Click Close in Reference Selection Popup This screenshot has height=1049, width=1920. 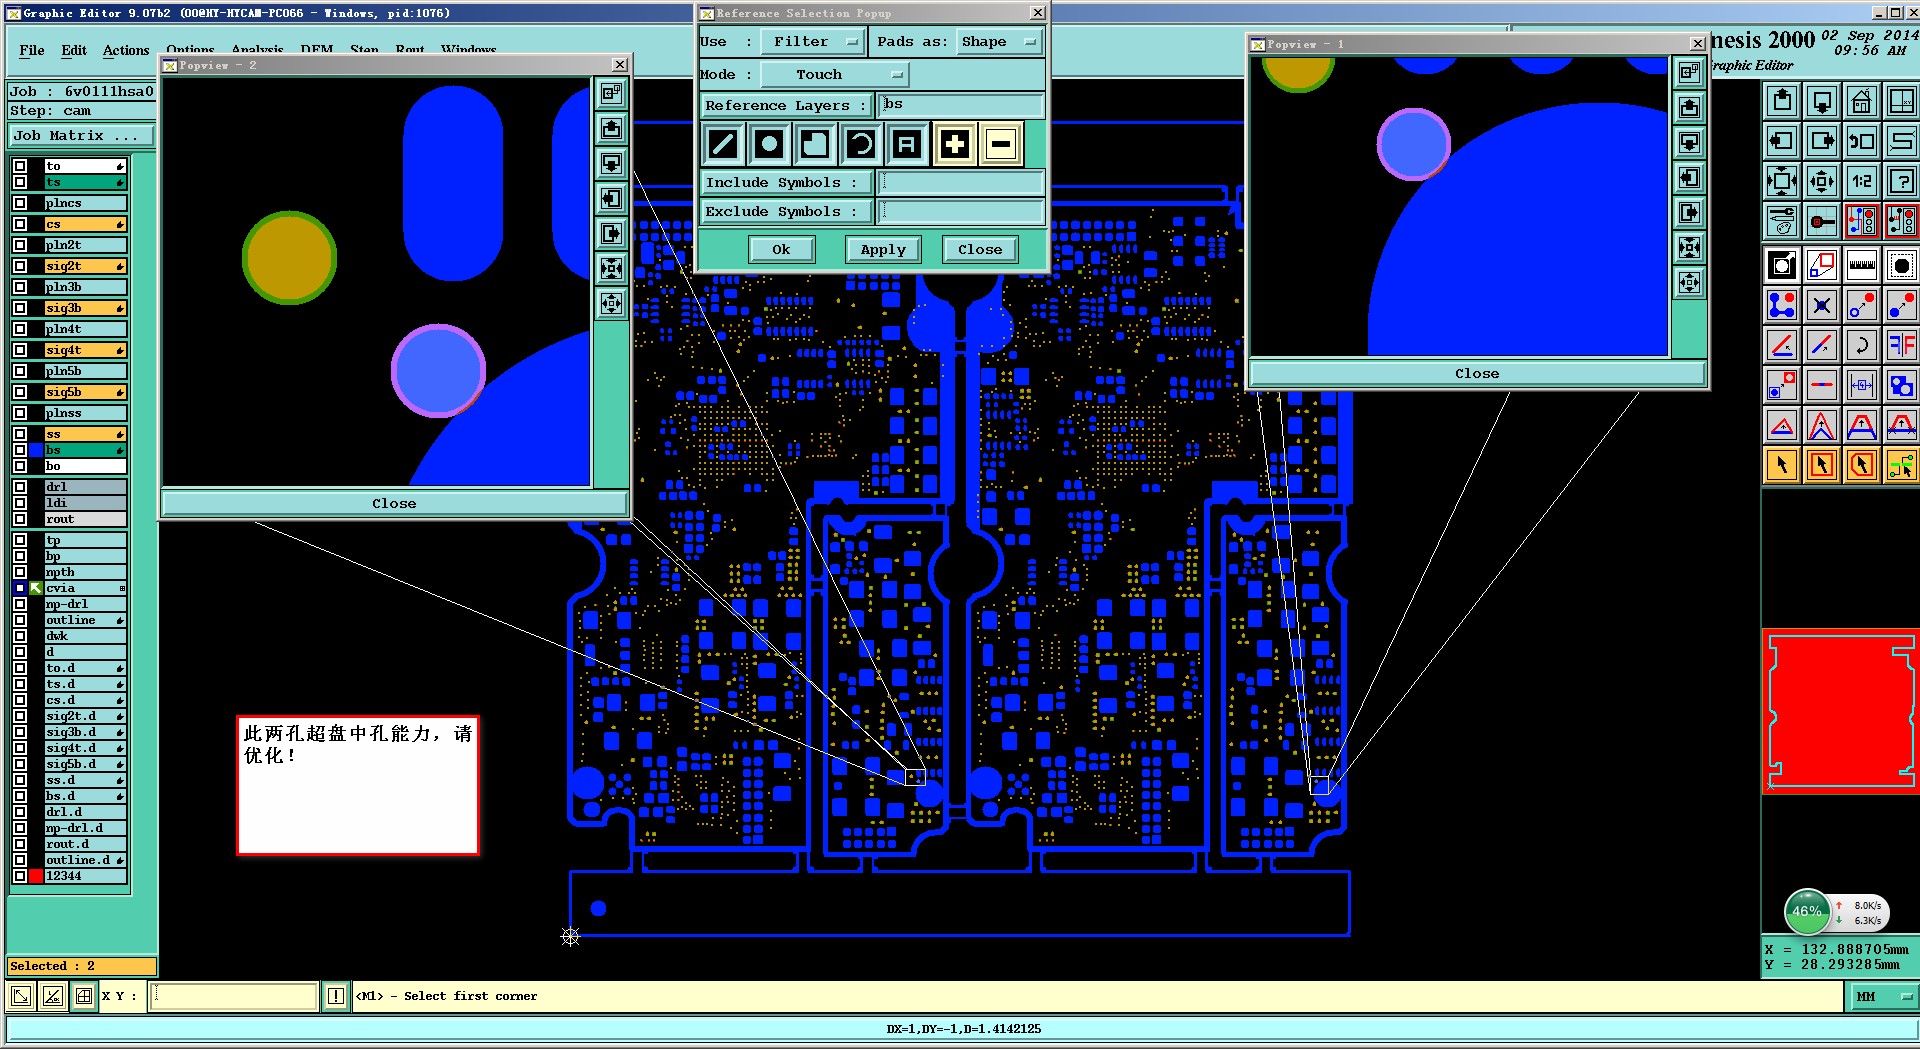pos(980,250)
